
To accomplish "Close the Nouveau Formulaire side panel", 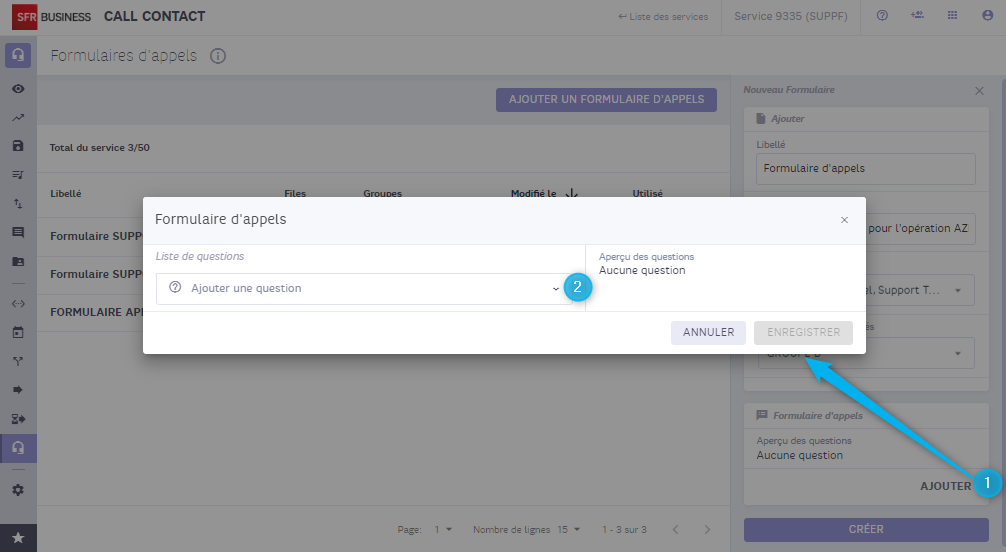I will [x=979, y=91].
